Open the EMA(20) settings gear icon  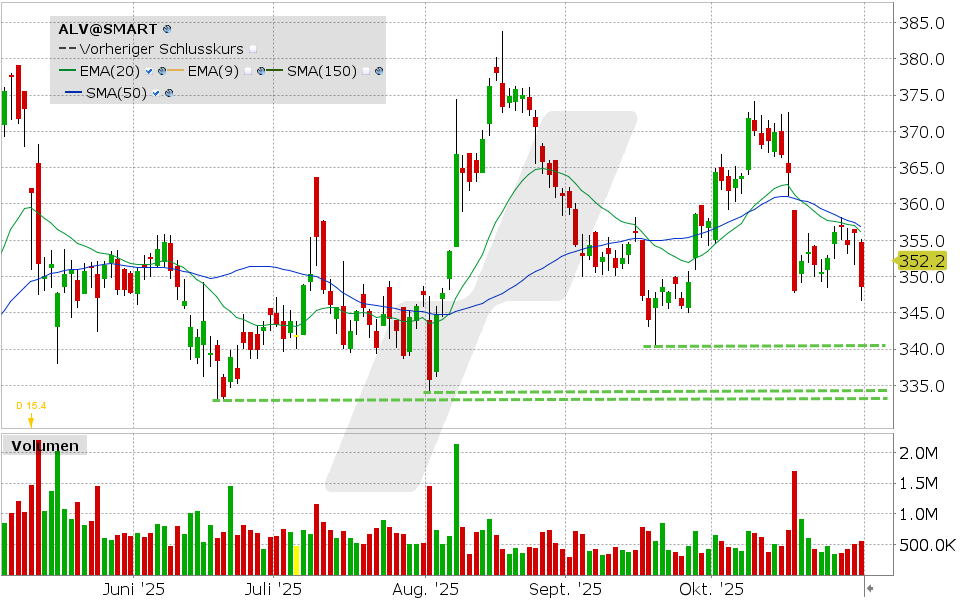[161, 70]
